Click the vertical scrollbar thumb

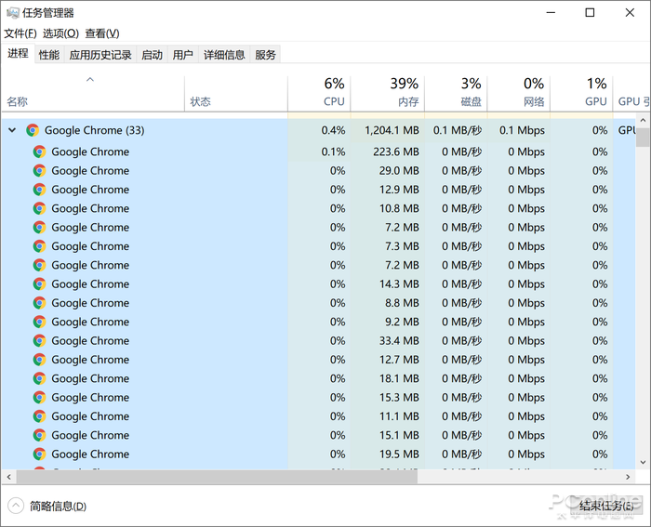(x=643, y=137)
